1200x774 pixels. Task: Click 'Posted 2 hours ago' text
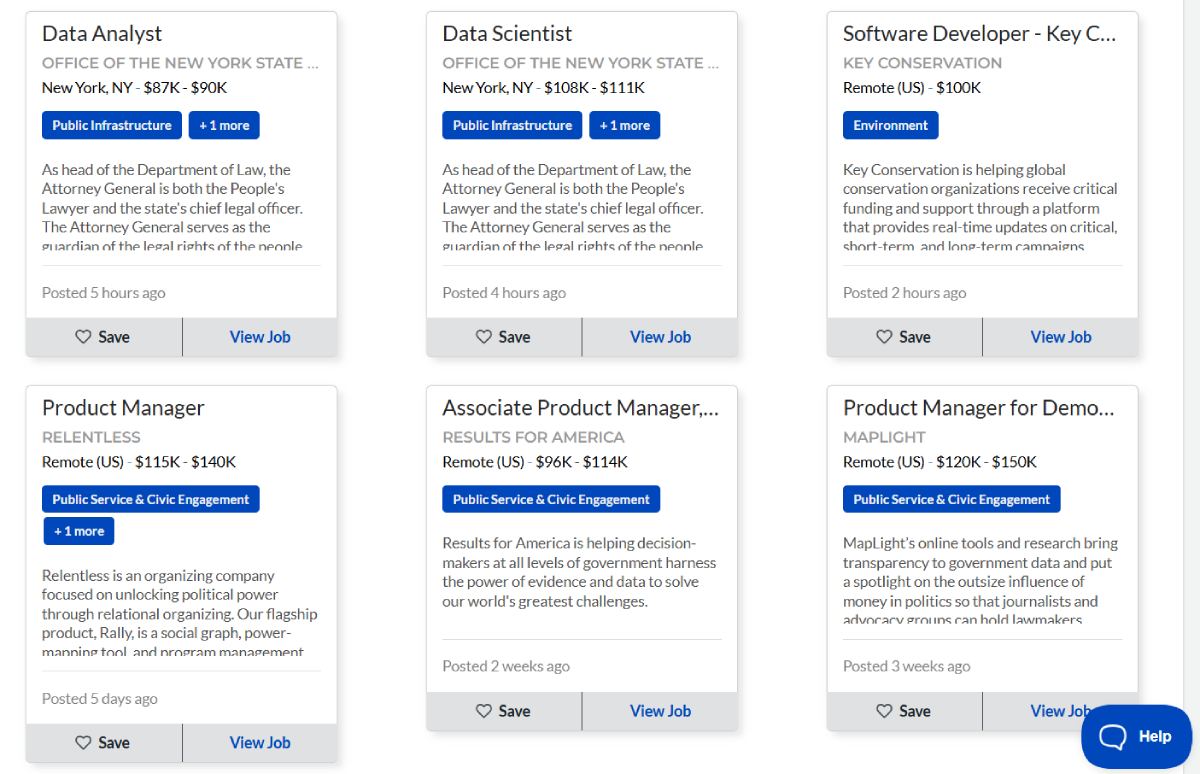point(905,293)
